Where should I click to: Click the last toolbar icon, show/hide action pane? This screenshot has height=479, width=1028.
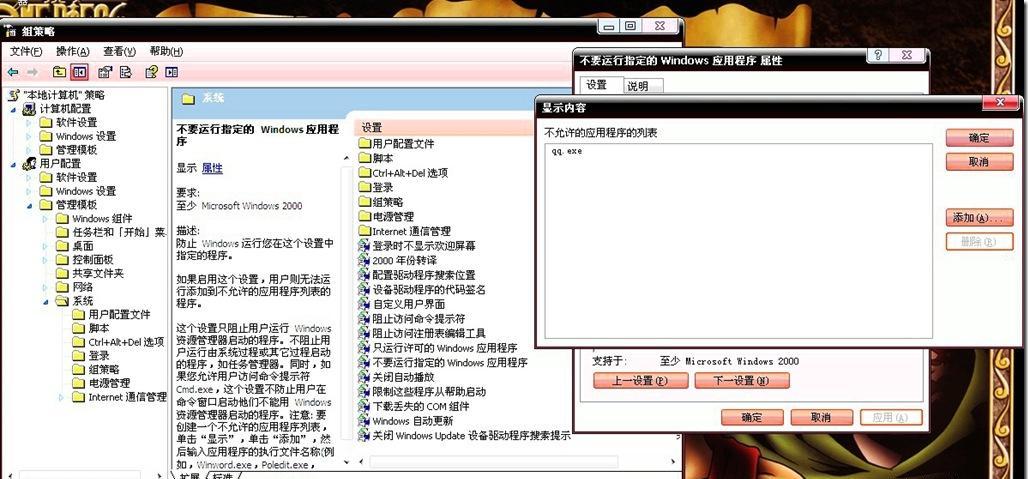point(172,72)
